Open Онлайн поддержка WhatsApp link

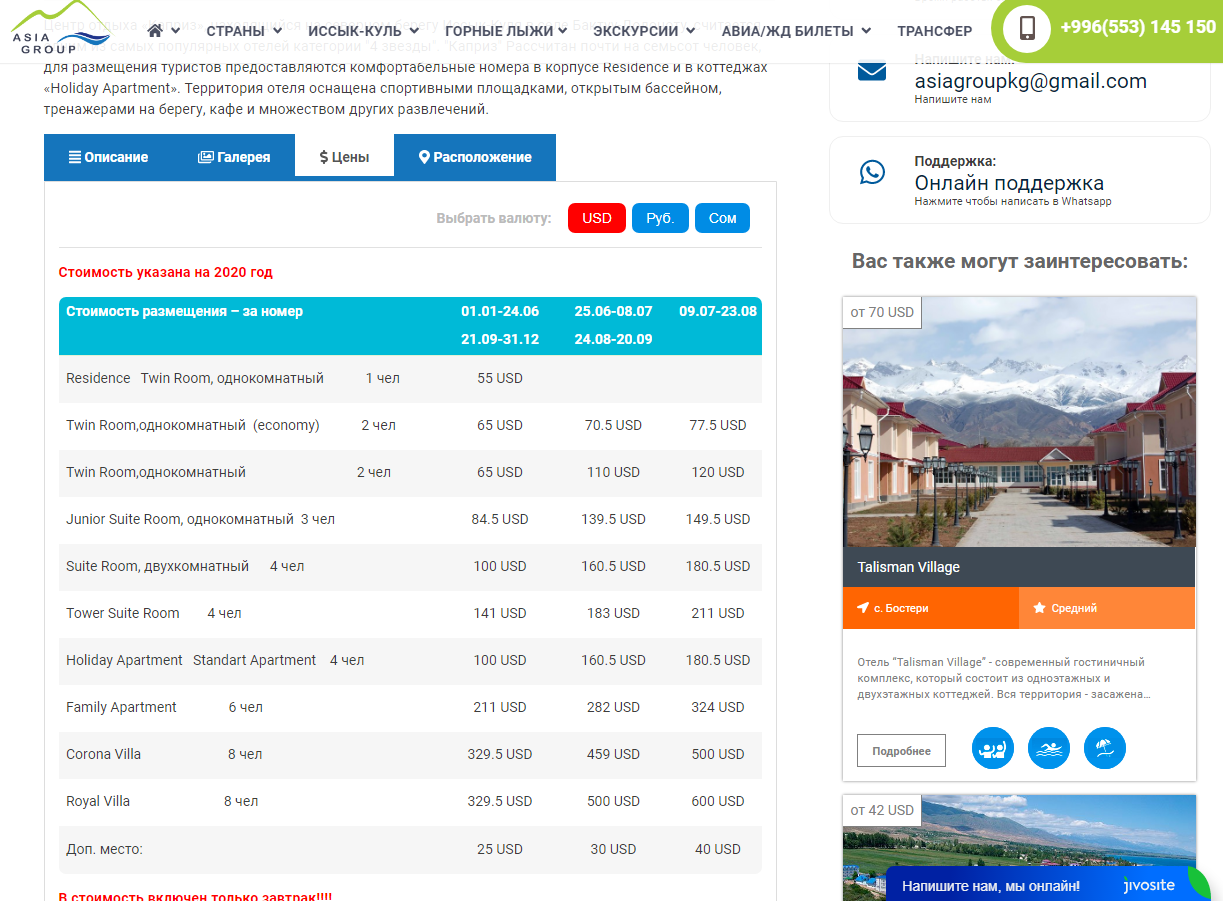tap(1009, 183)
